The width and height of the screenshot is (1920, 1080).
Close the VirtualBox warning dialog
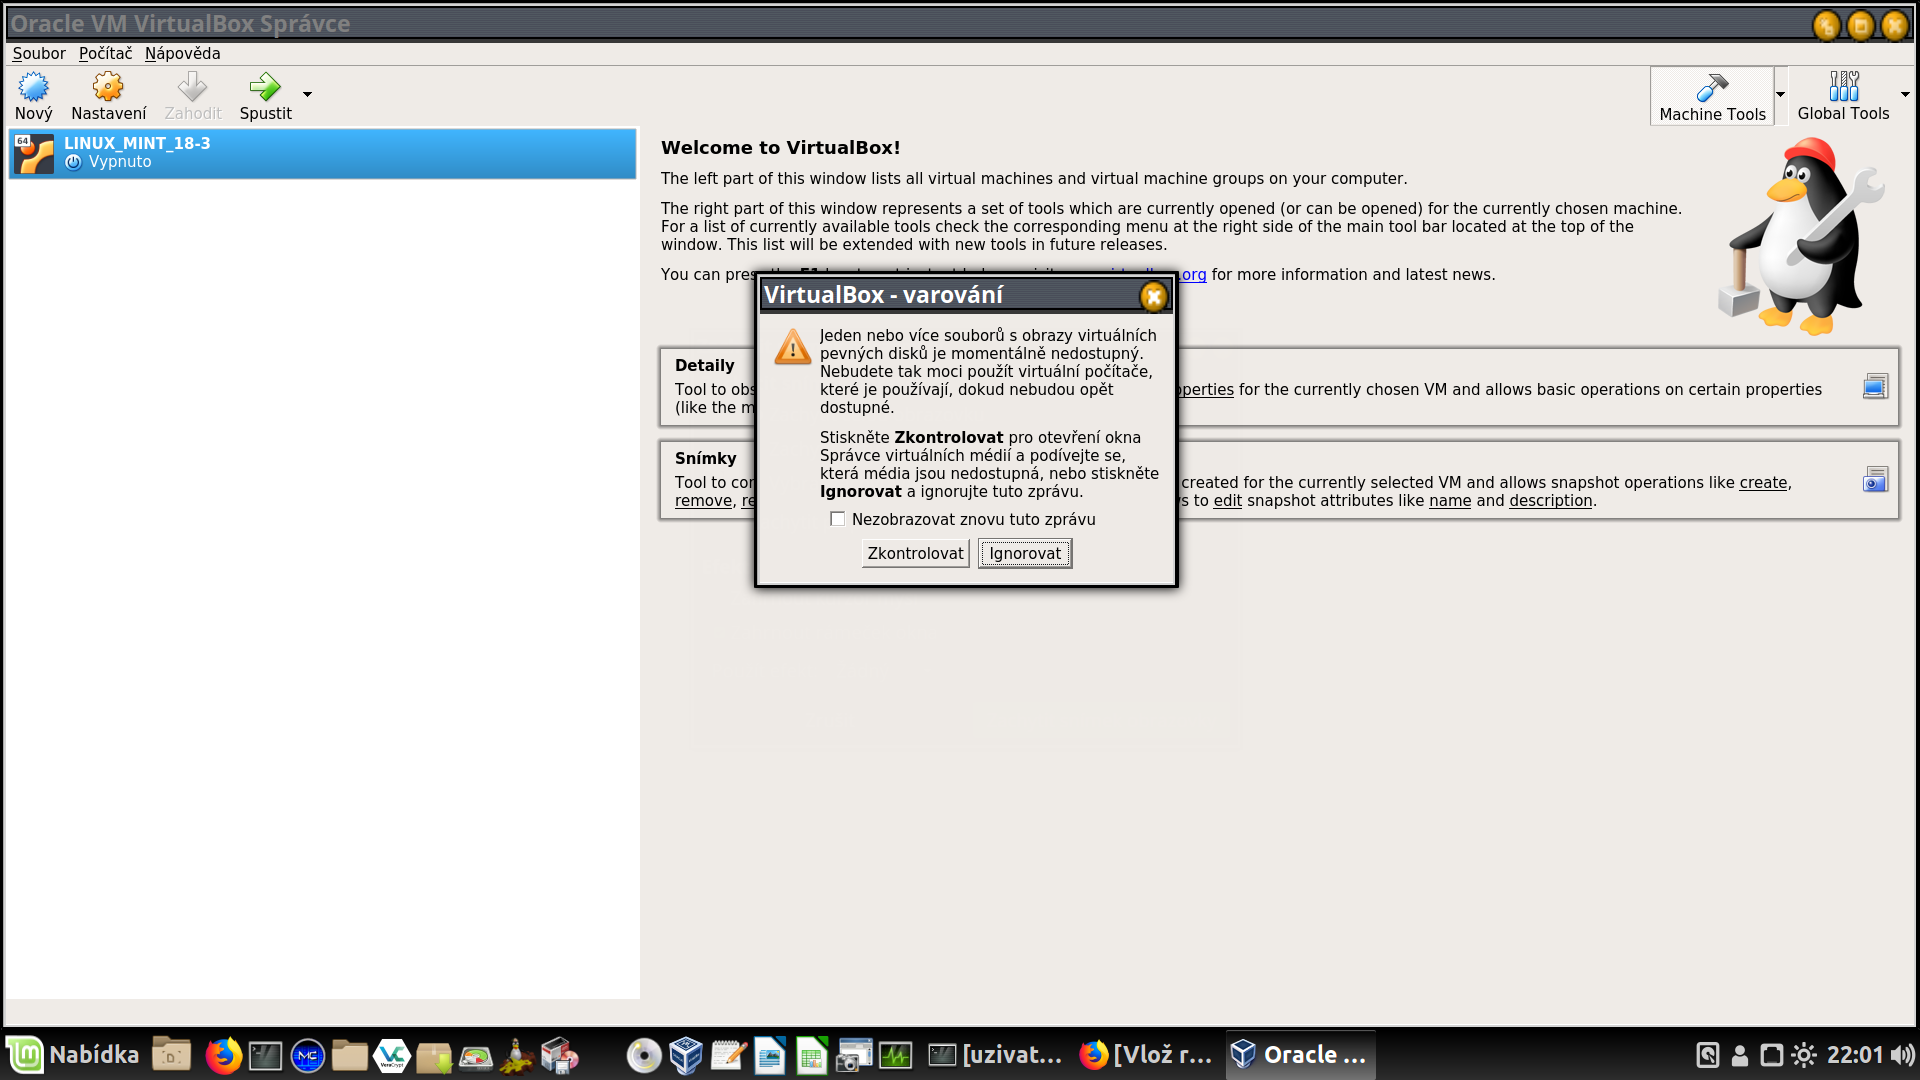pyautogui.click(x=1153, y=296)
